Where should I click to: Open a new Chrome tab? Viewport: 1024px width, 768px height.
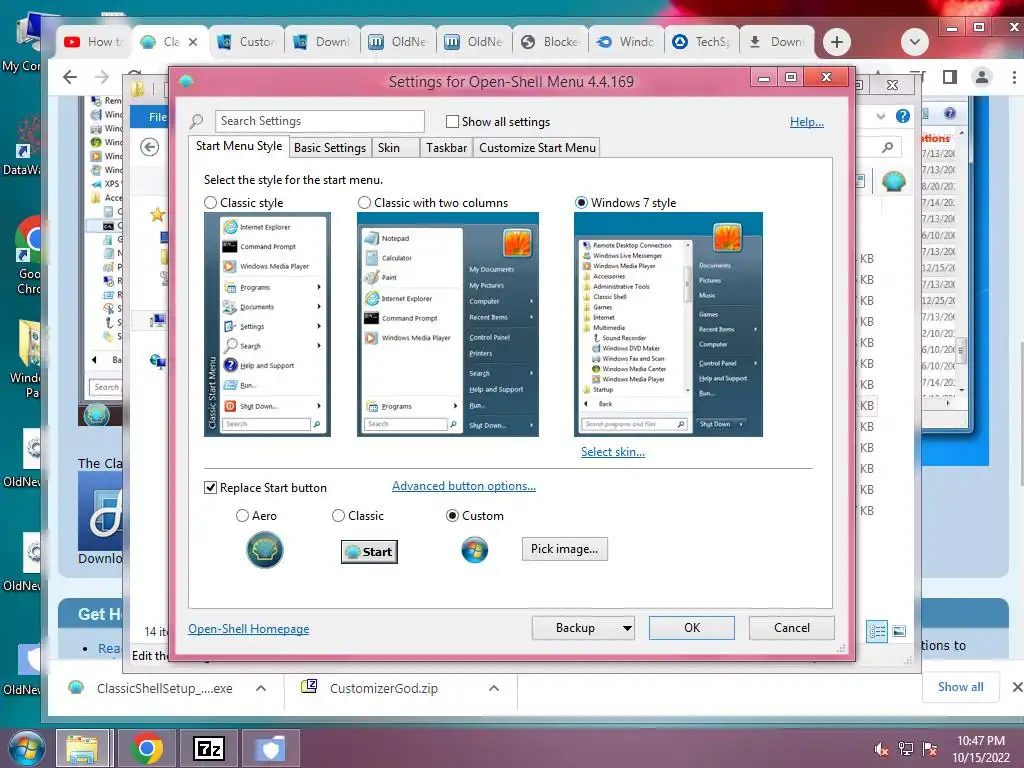coord(837,42)
